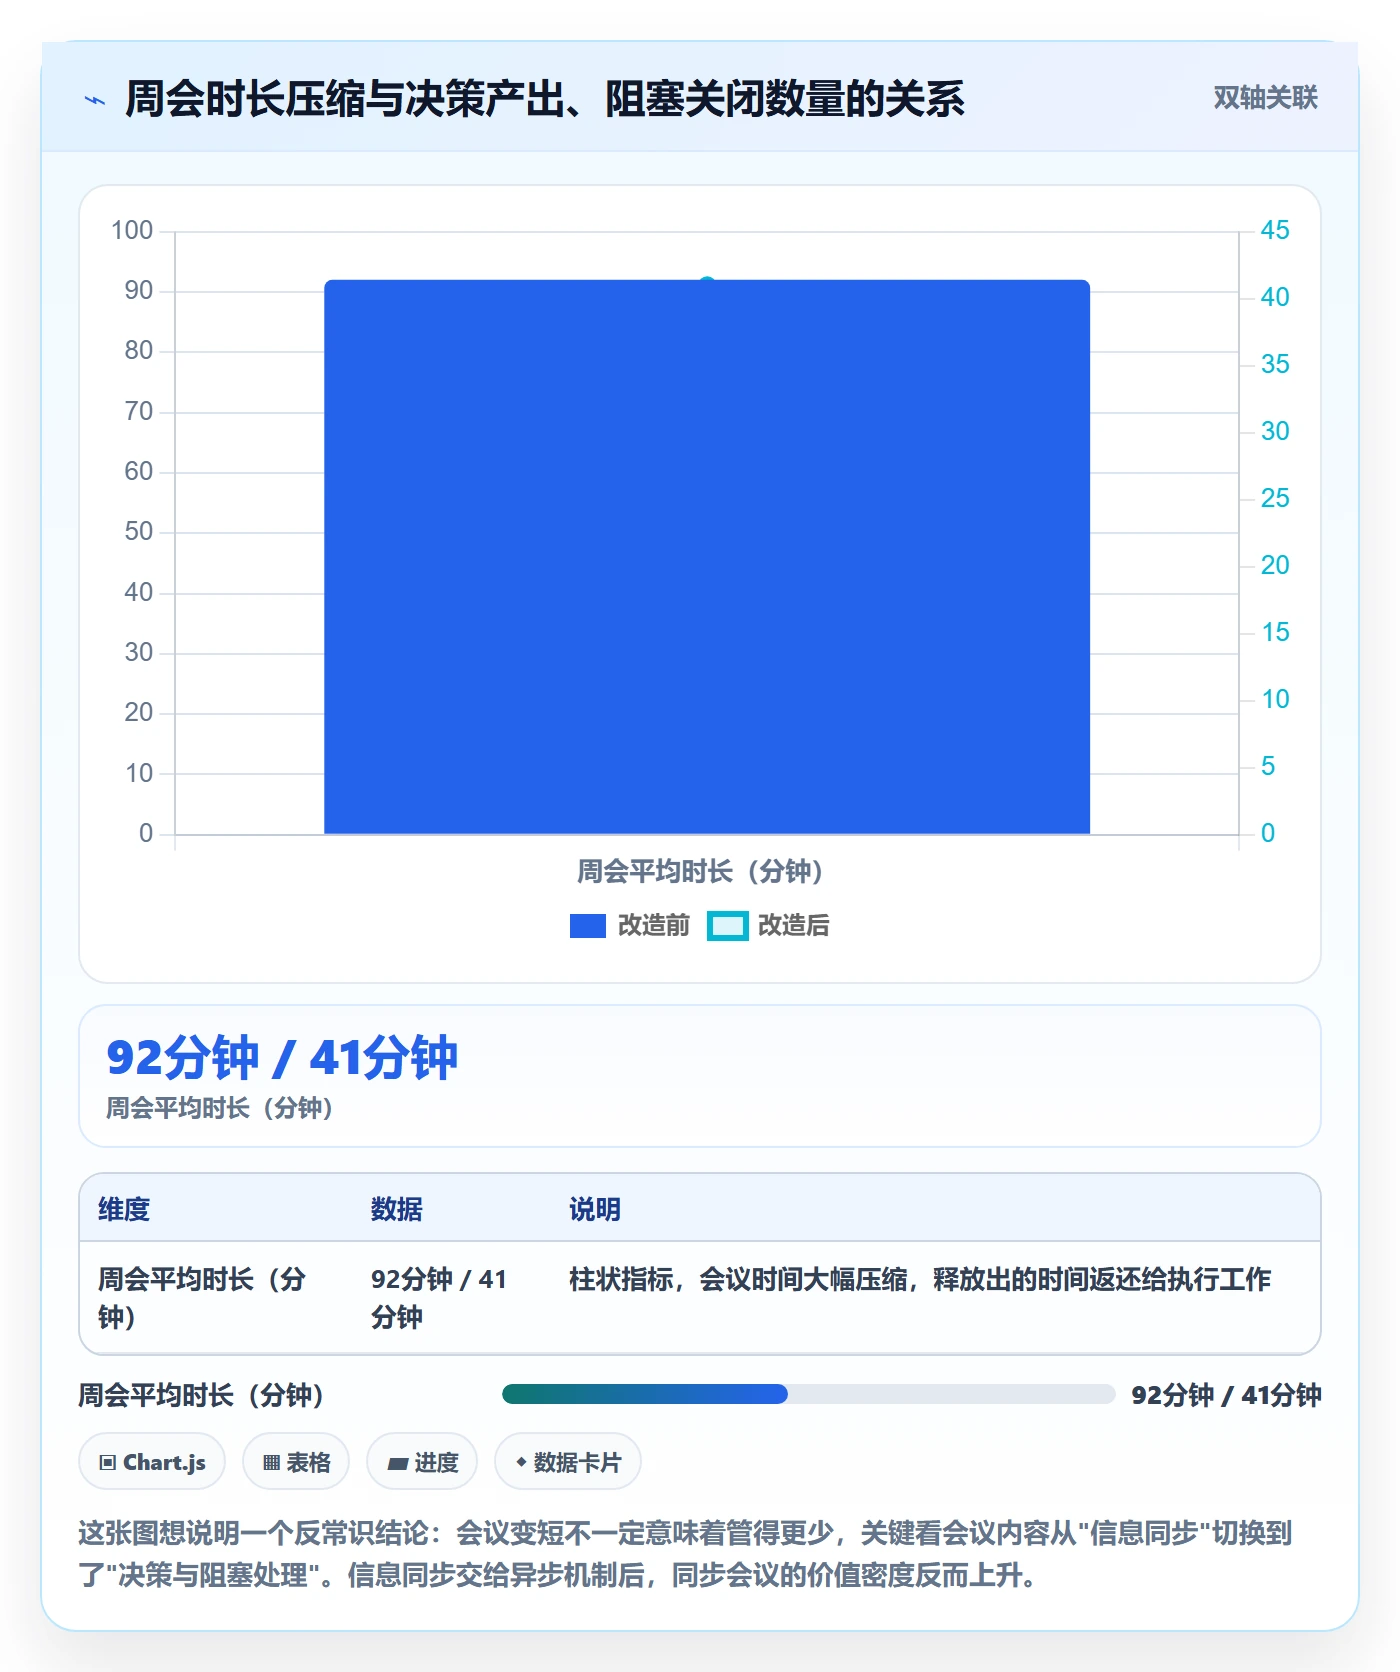Click the large blue bar in the chart
The height and width of the screenshot is (1672, 1400).
click(x=707, y=557)
